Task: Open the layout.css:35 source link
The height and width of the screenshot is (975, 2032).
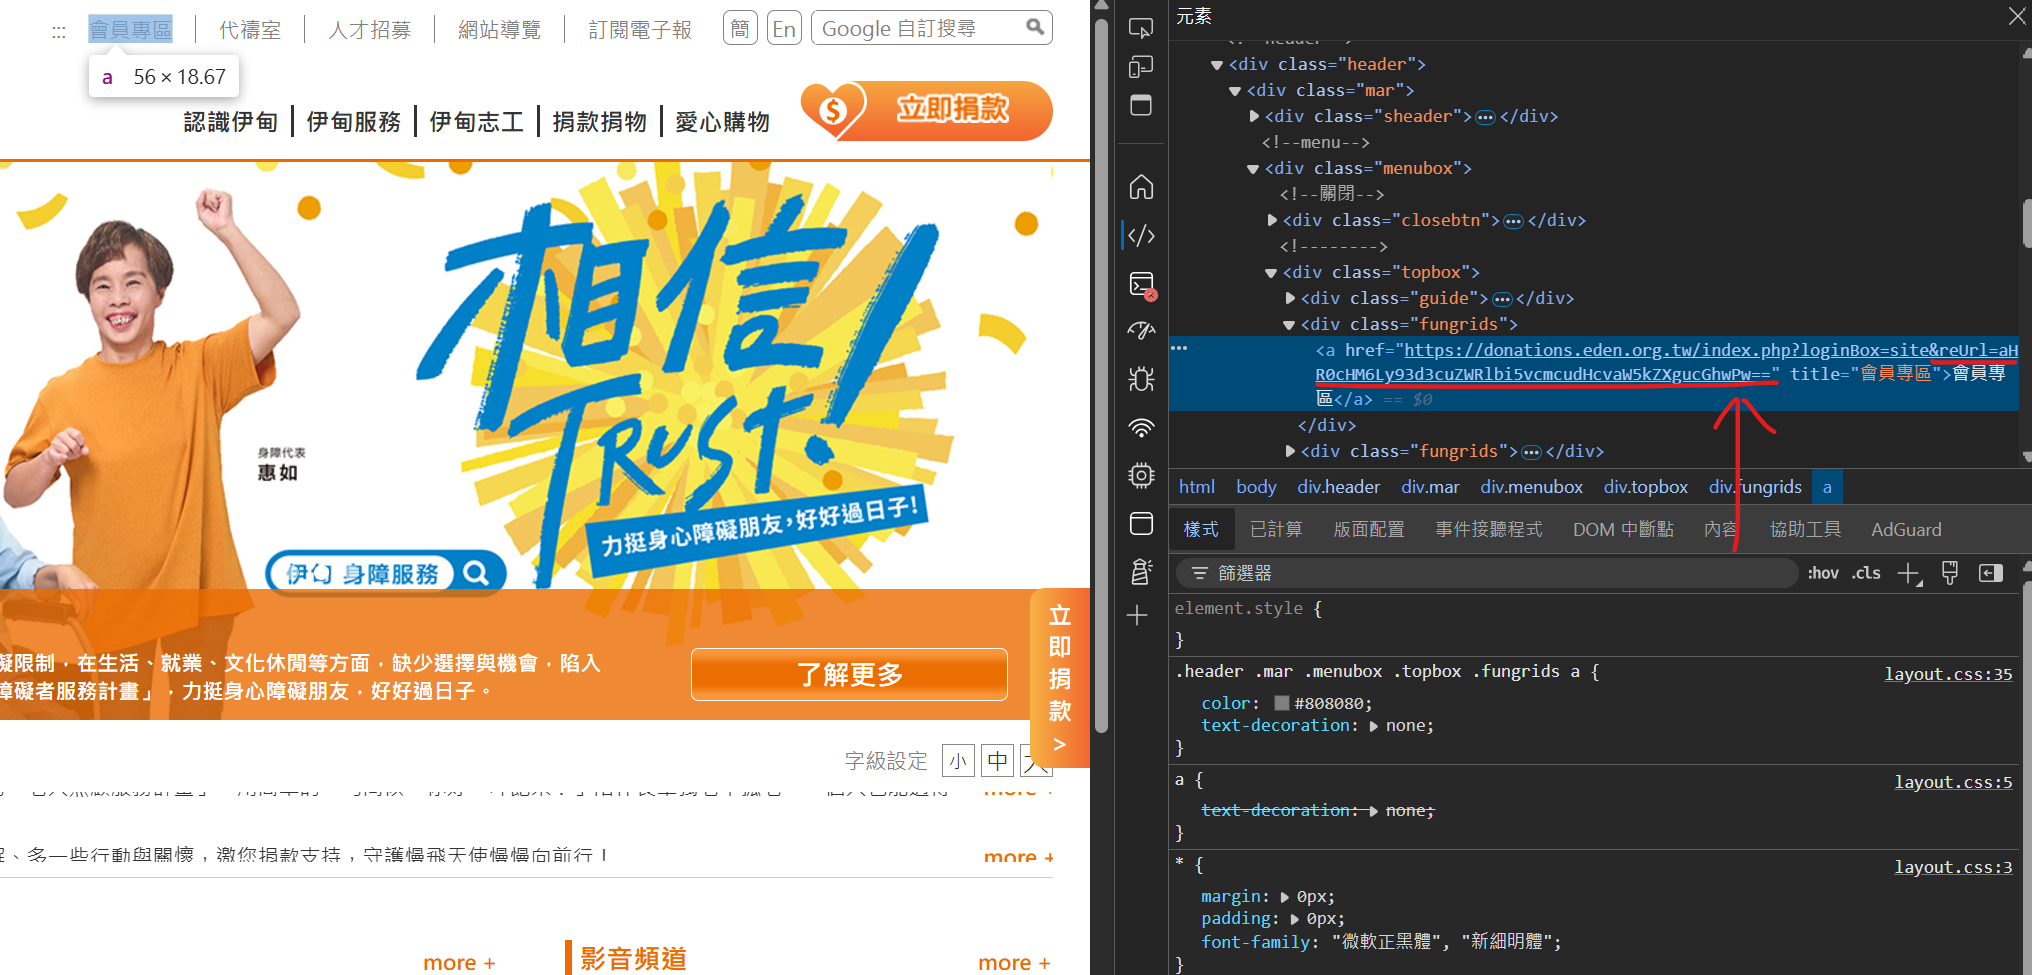Action: [x=1948, y=674]
